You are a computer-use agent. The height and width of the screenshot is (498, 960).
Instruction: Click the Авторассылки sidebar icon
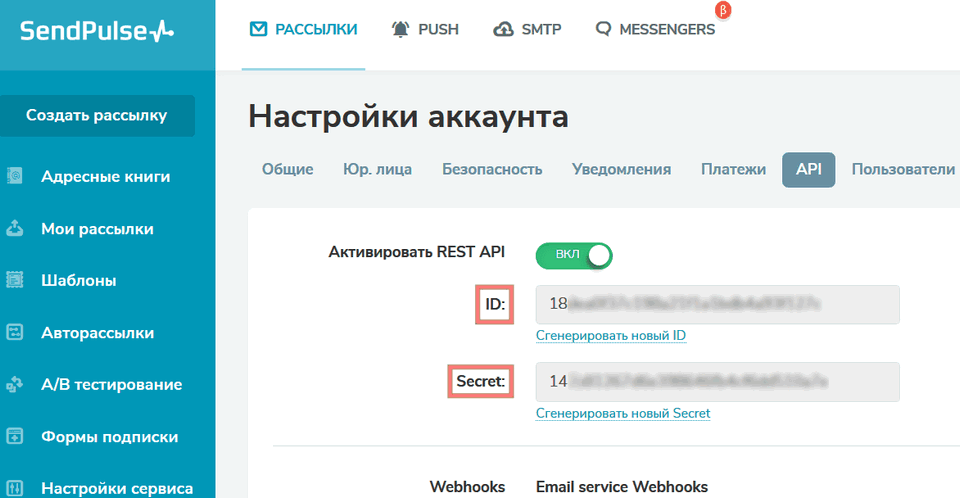tap(15, 333)
